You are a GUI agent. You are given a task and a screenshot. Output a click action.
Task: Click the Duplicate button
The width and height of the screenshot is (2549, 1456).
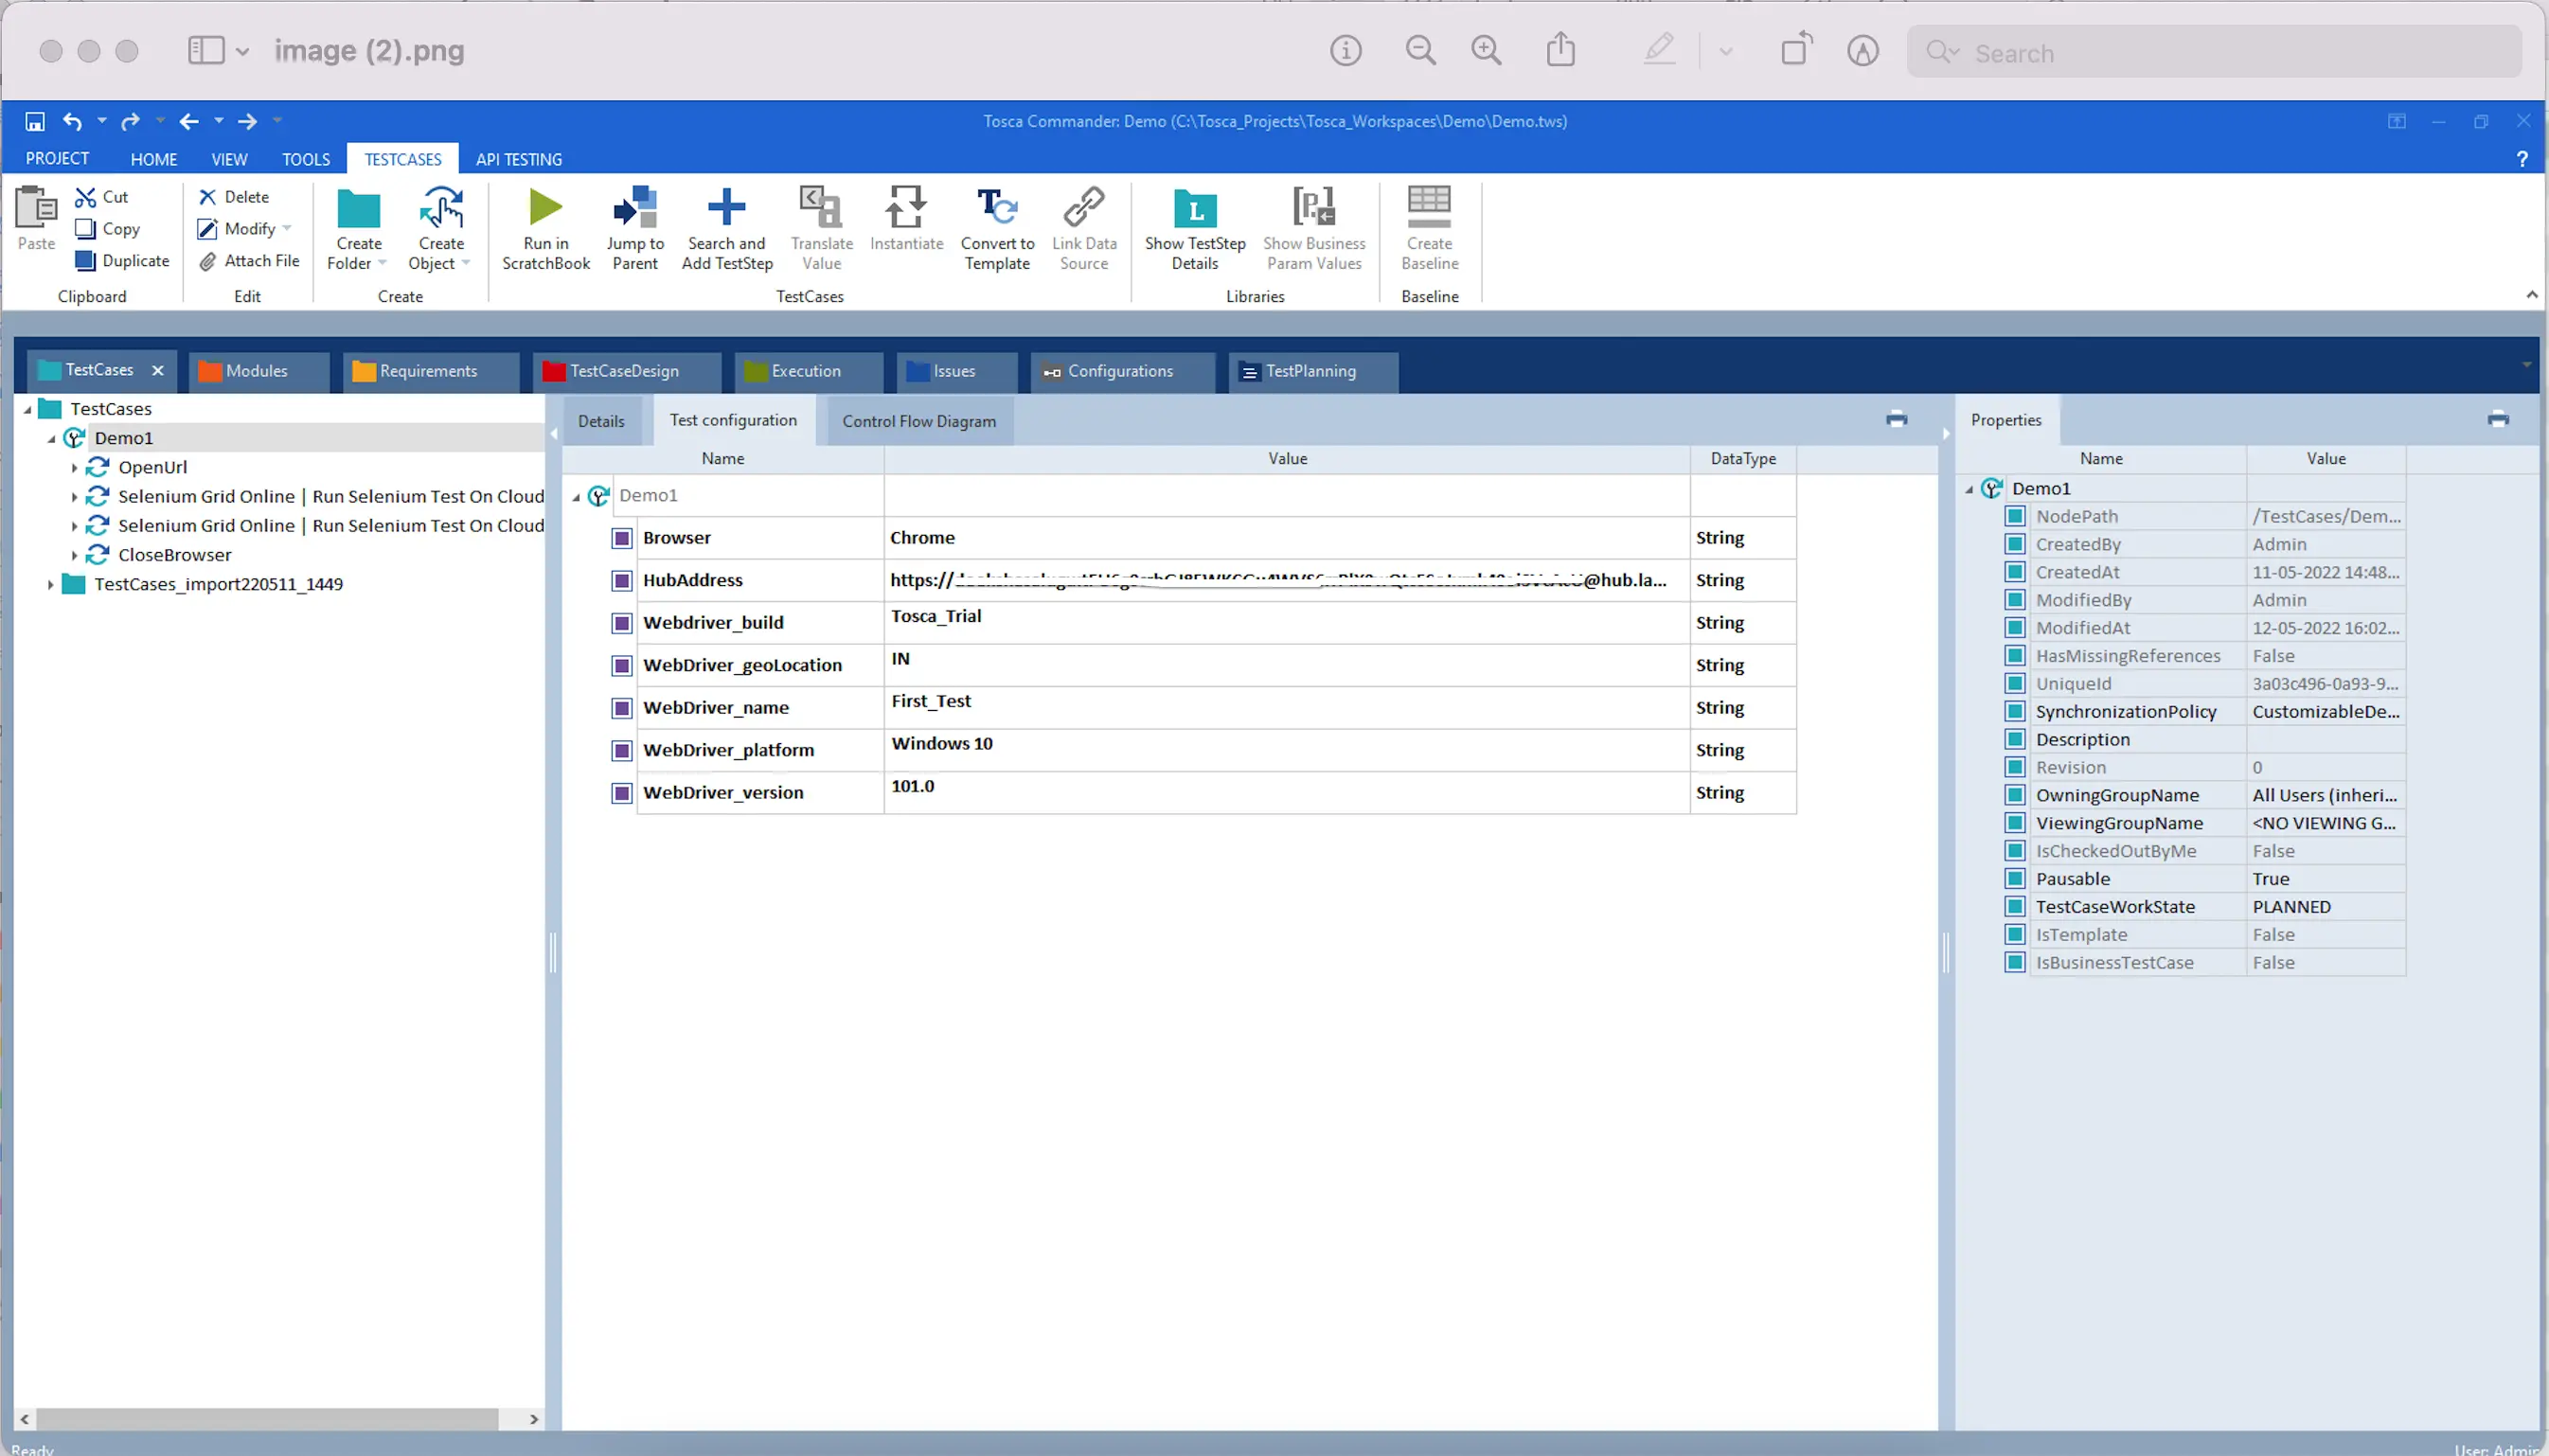123,261
